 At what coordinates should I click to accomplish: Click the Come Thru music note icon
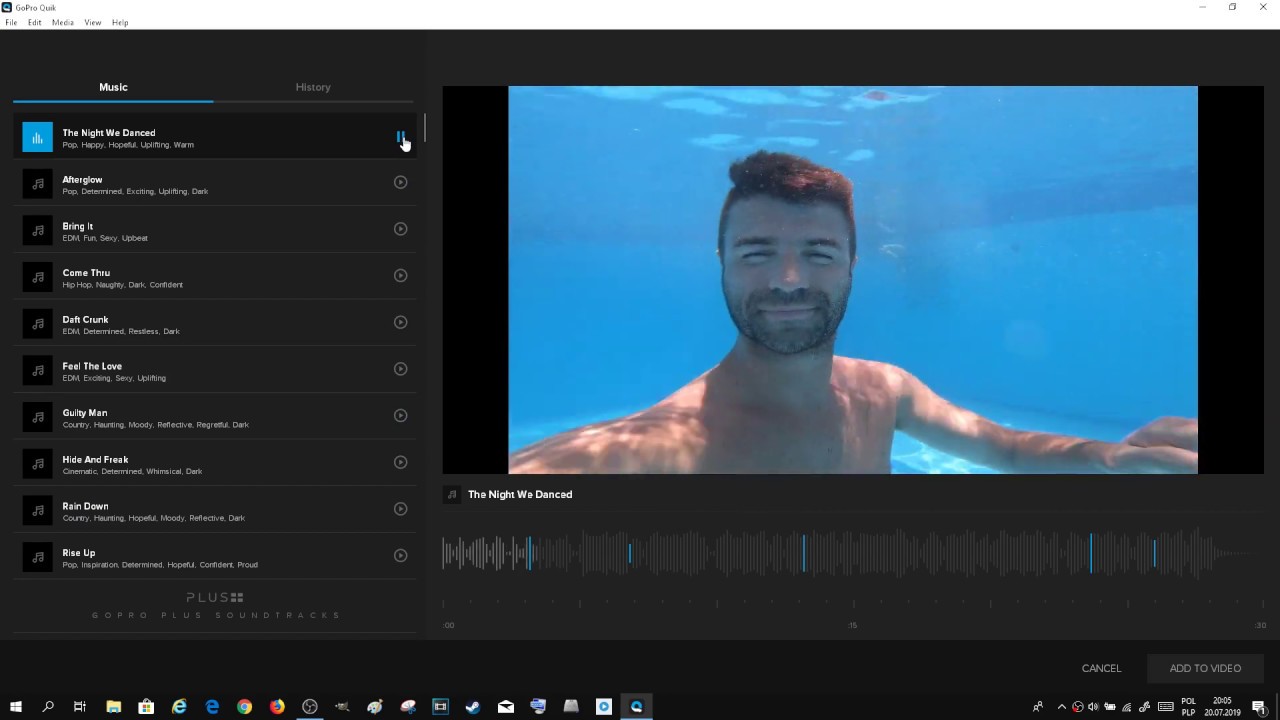point(37,277)
